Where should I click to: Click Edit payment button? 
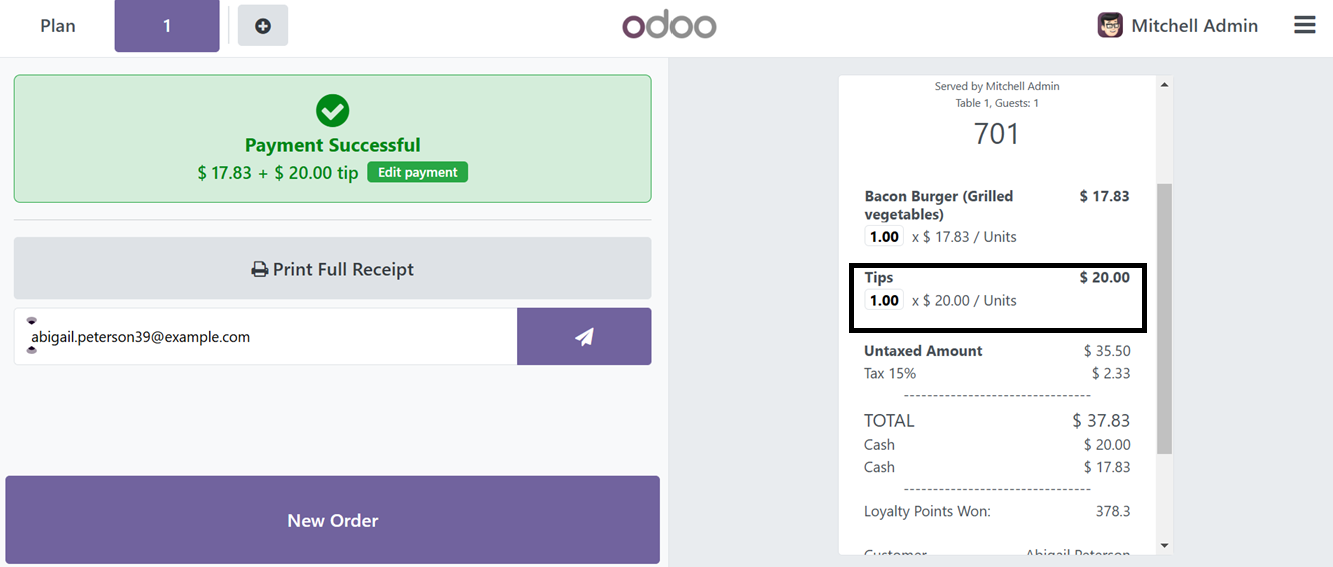point(417,172)
